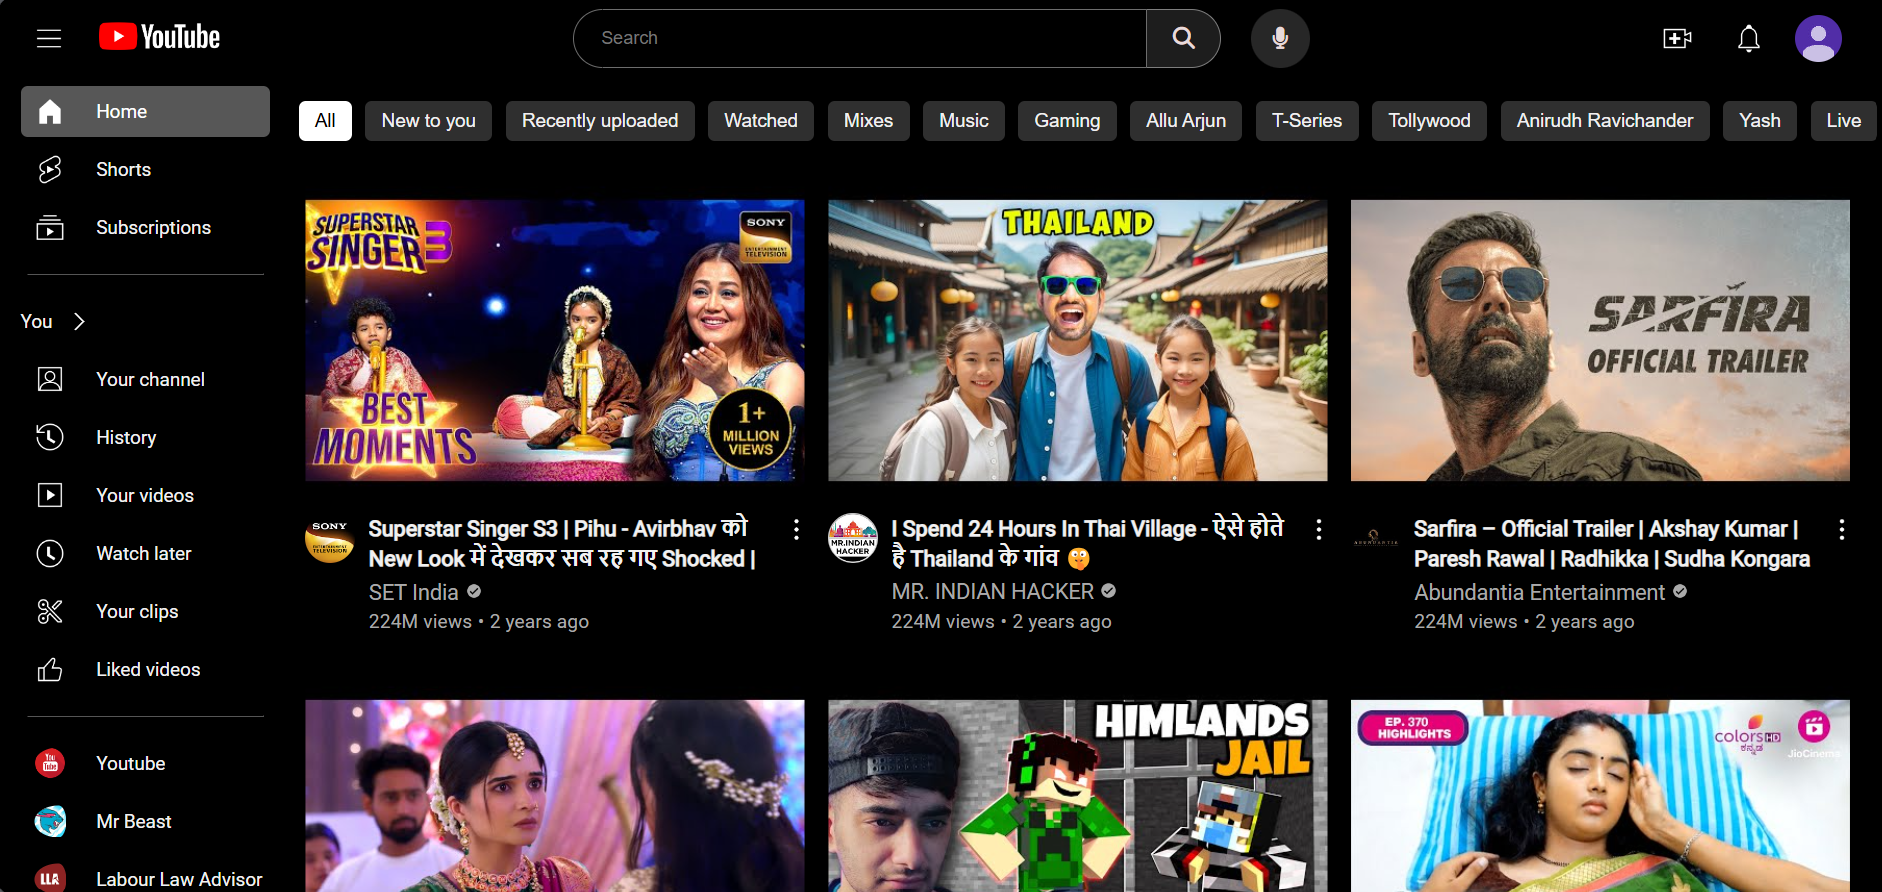Open options menu for Superstar Singer video
The height and width of the screenshot is (892, 1882).
796,530
